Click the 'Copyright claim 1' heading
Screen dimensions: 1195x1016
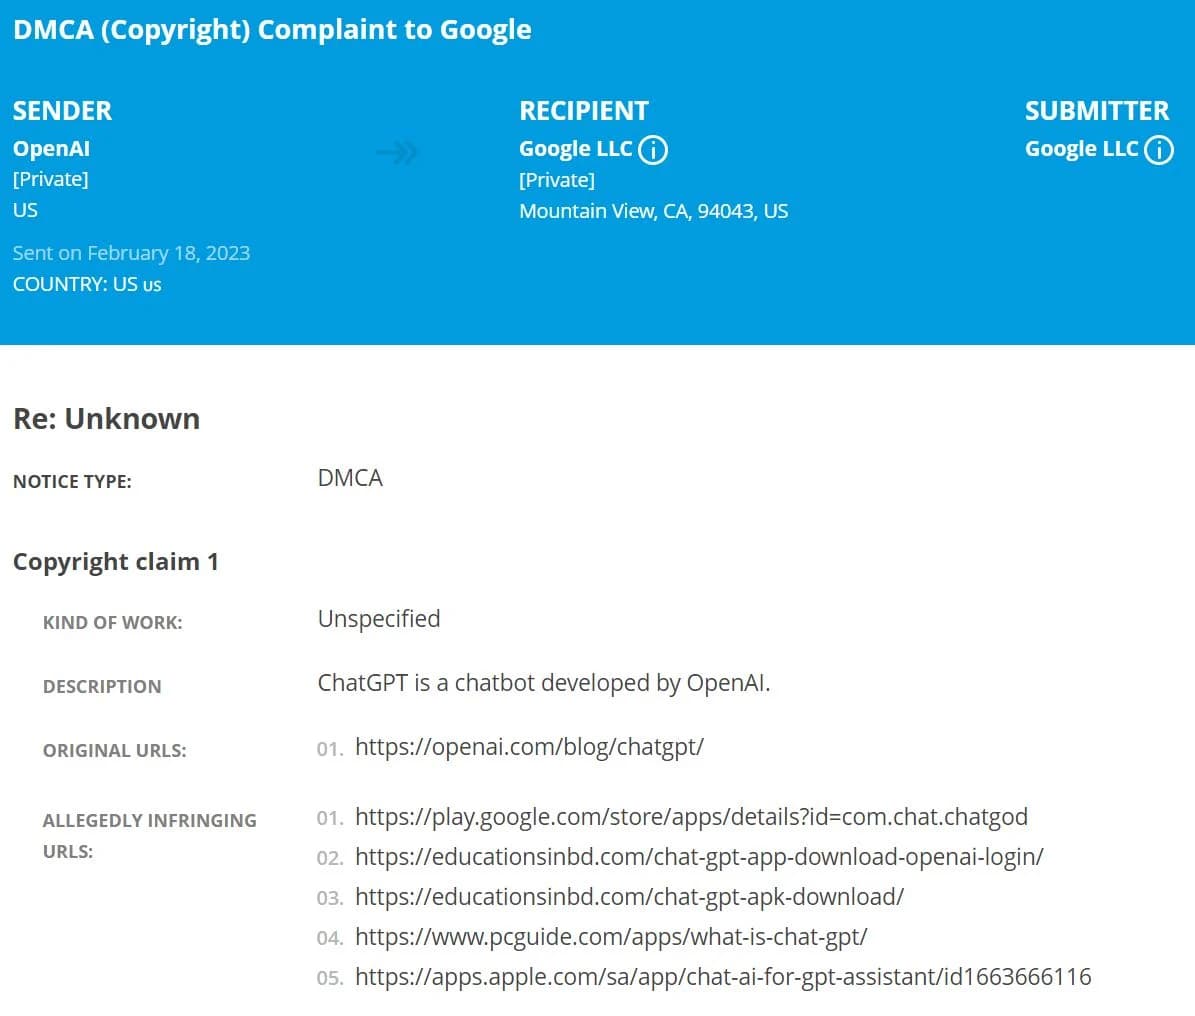coord(116,562)
